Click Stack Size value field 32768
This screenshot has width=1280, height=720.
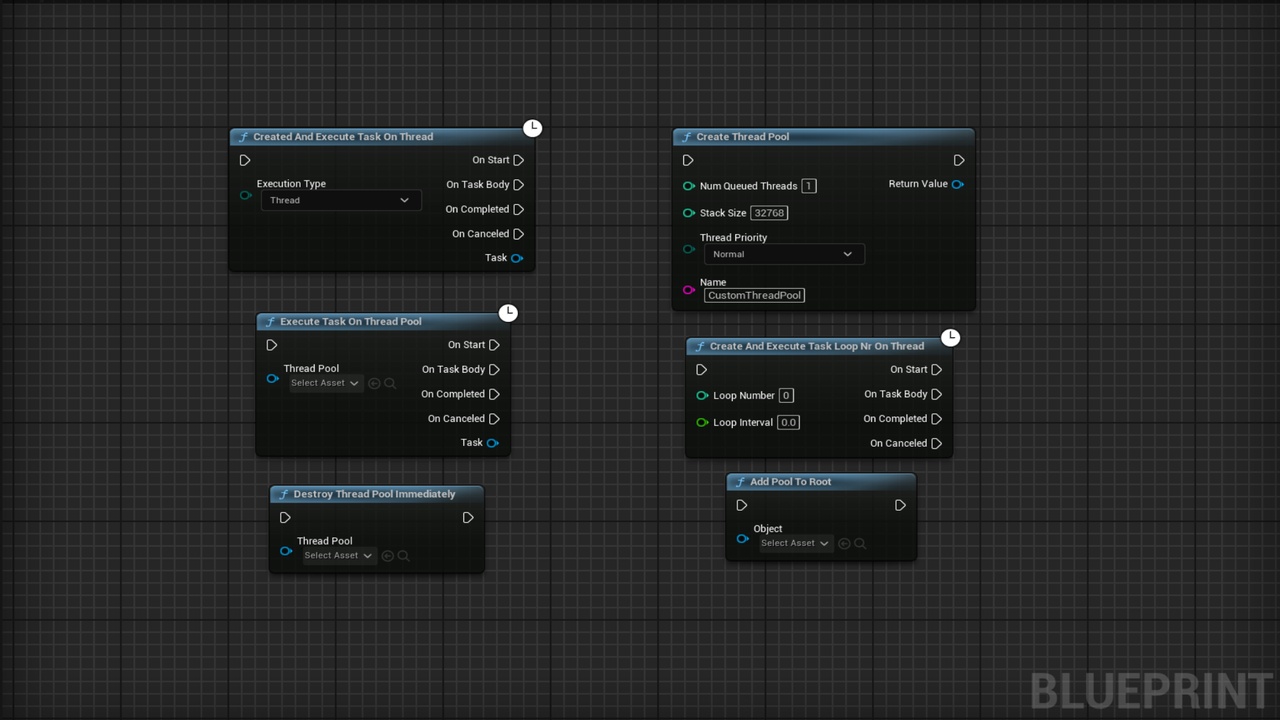(769, 213)
